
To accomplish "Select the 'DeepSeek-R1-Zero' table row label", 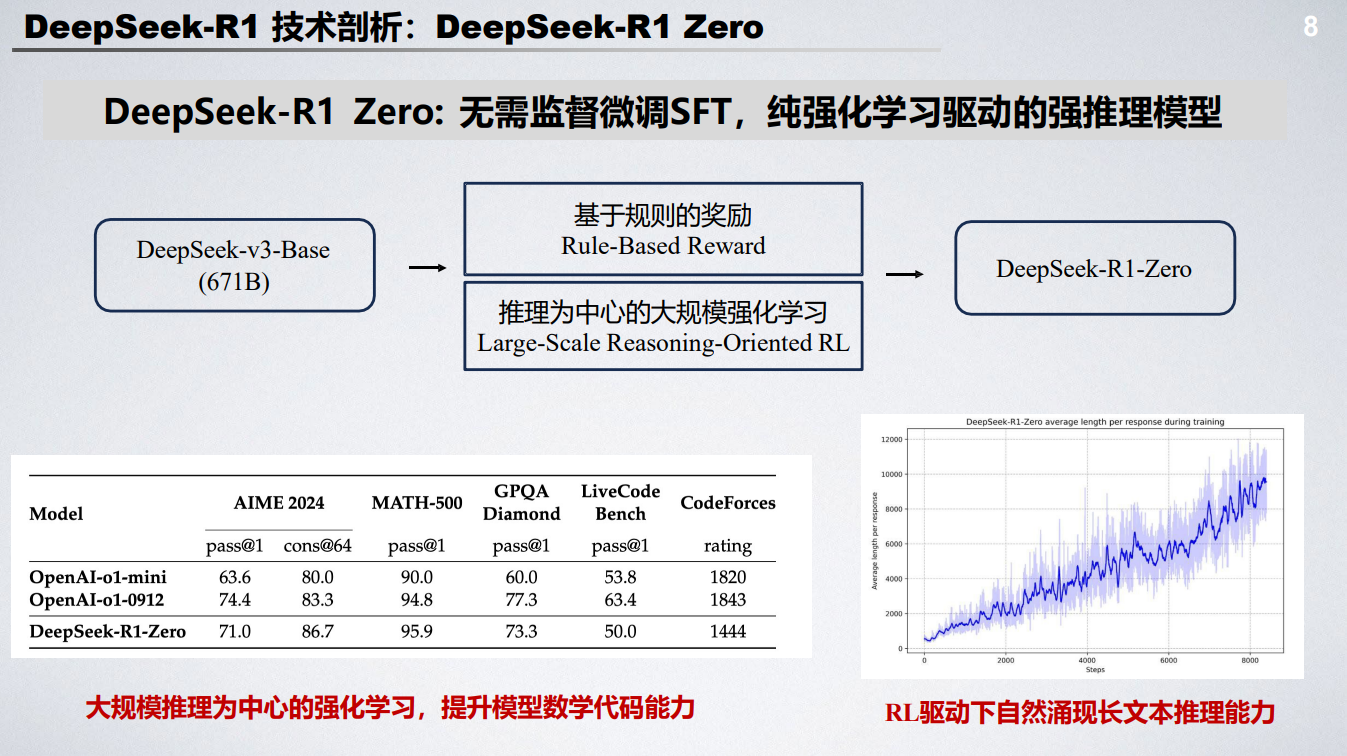I will click(108, 632).
